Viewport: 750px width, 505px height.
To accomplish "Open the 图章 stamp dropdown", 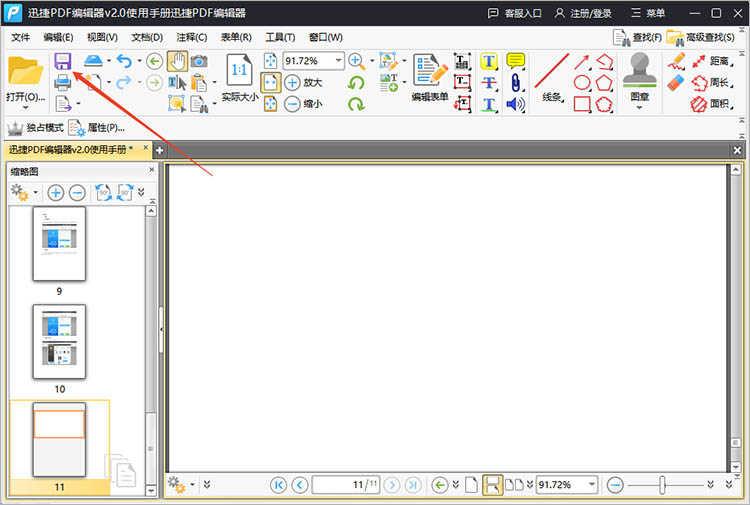I will [x=640, y=108].
